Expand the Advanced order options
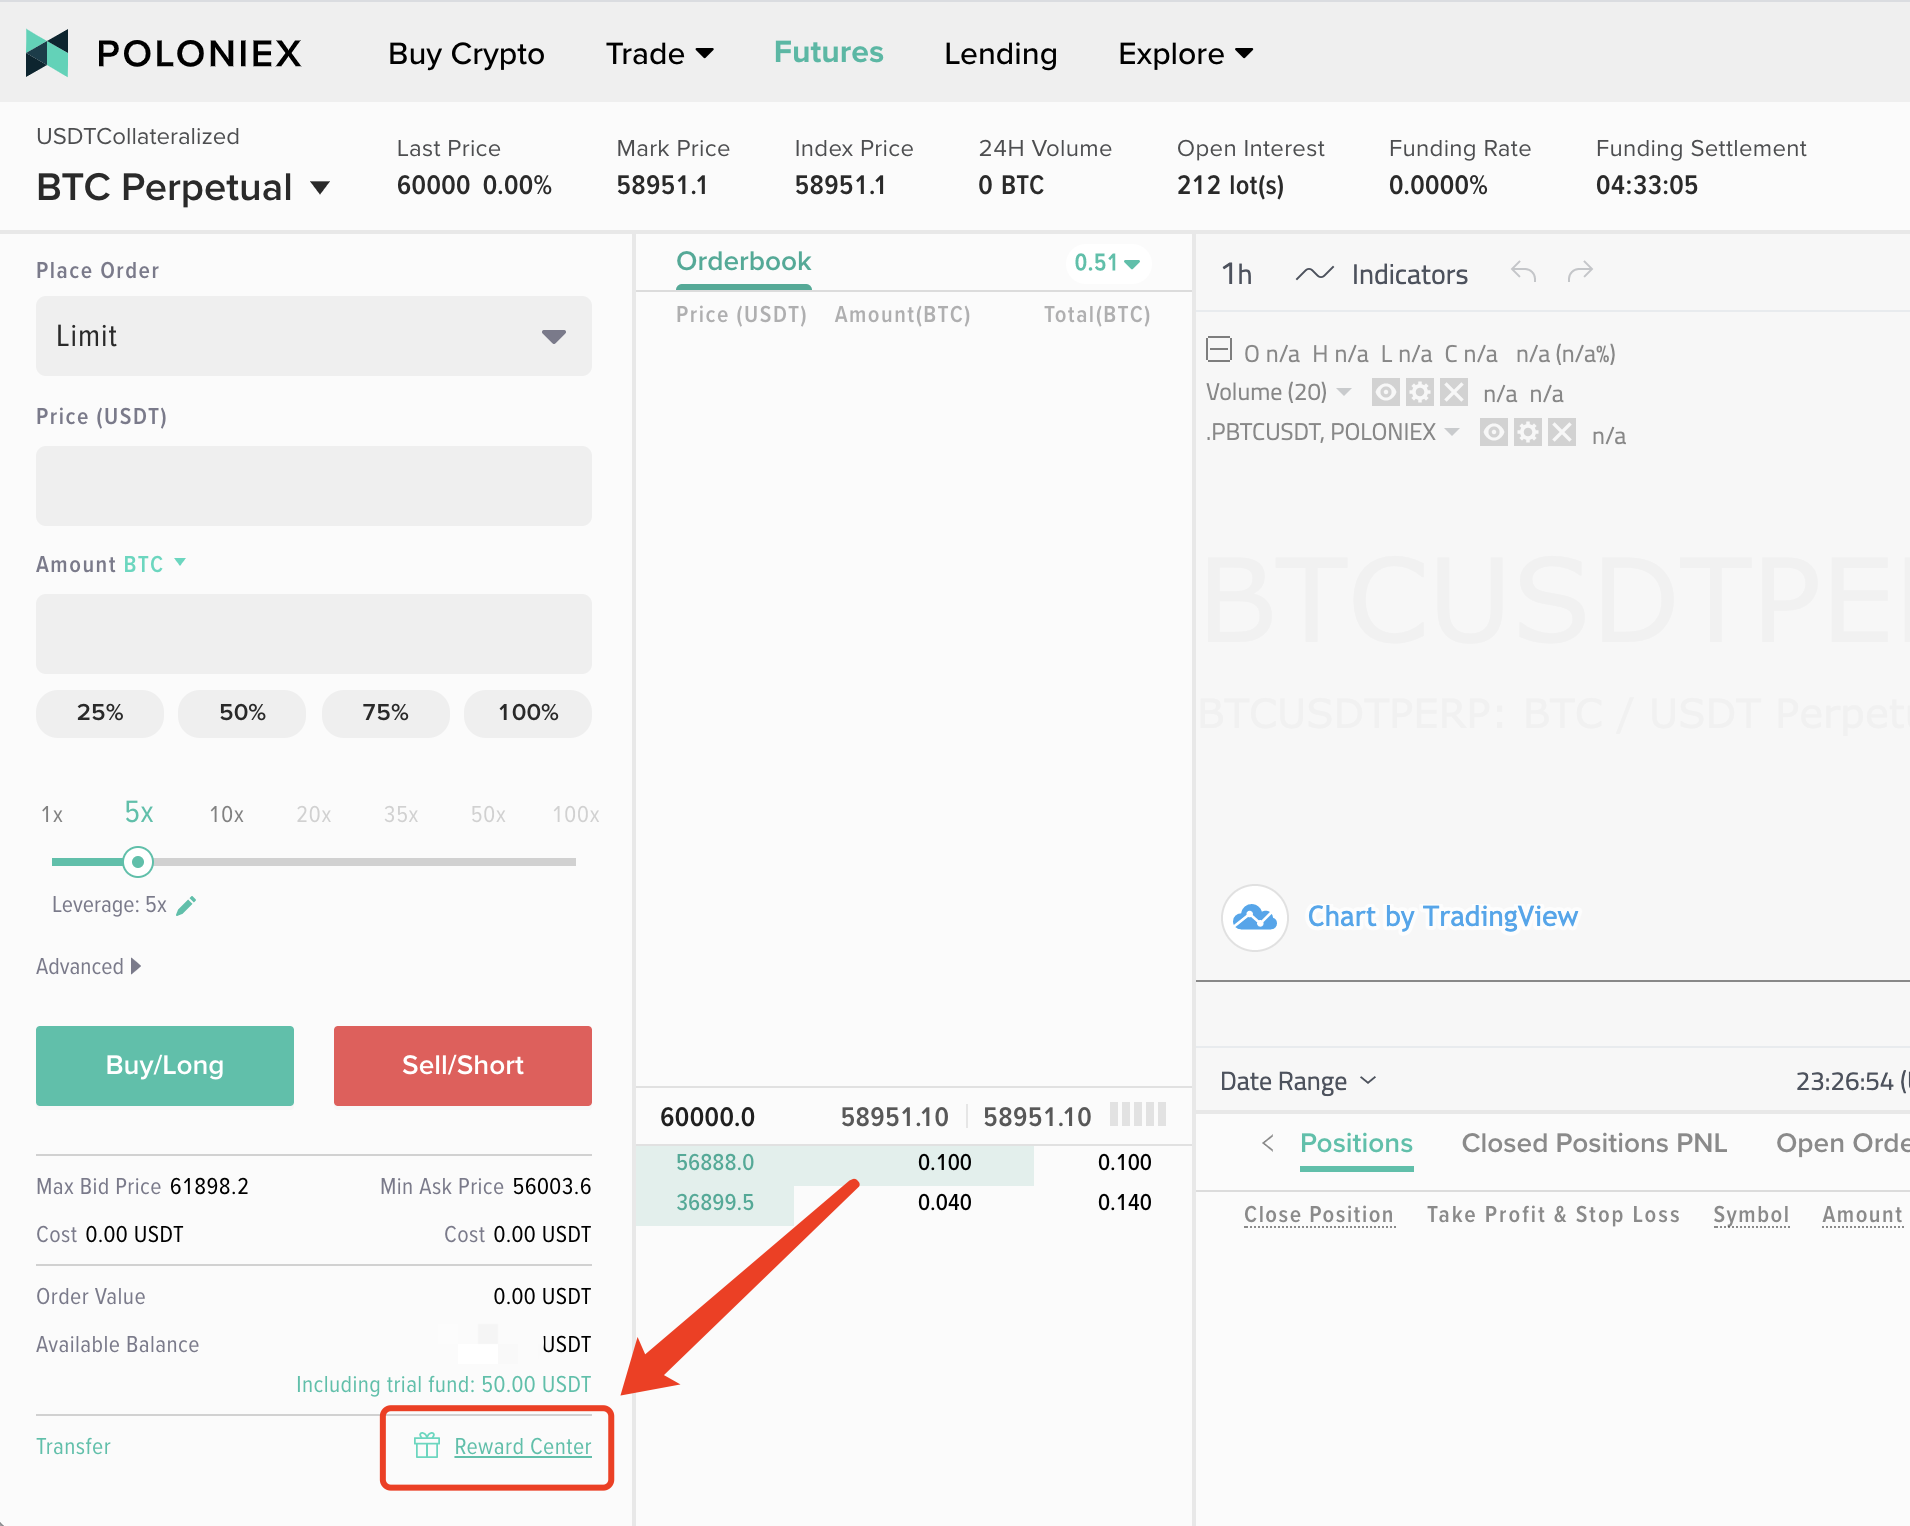The height and width of the screenshot is (1526, 1910). point(88,967)
